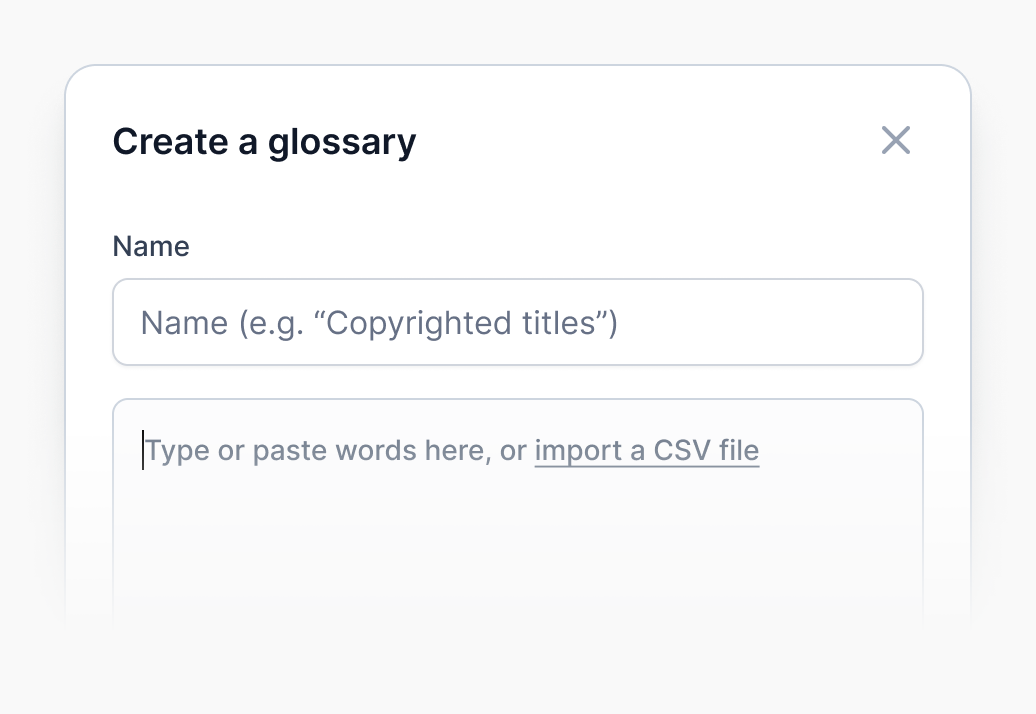
Task: Place cursor at start of words textarea
Action: pyautogui.click(x=145, y=451)
